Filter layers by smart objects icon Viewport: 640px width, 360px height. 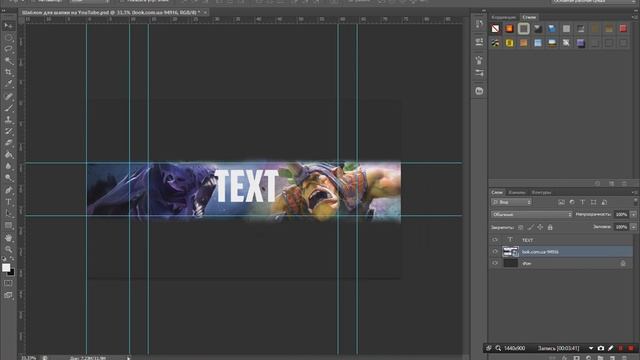point(604,202)
